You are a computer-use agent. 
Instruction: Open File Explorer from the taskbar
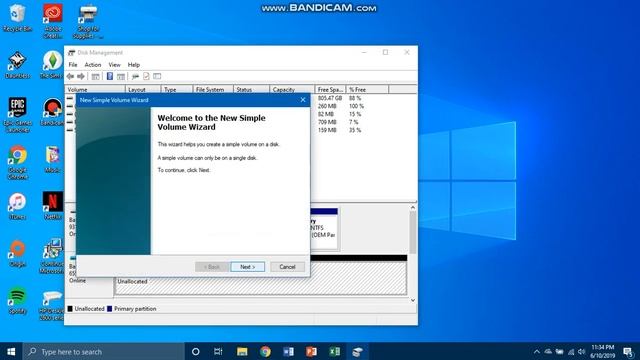[242, 351]
